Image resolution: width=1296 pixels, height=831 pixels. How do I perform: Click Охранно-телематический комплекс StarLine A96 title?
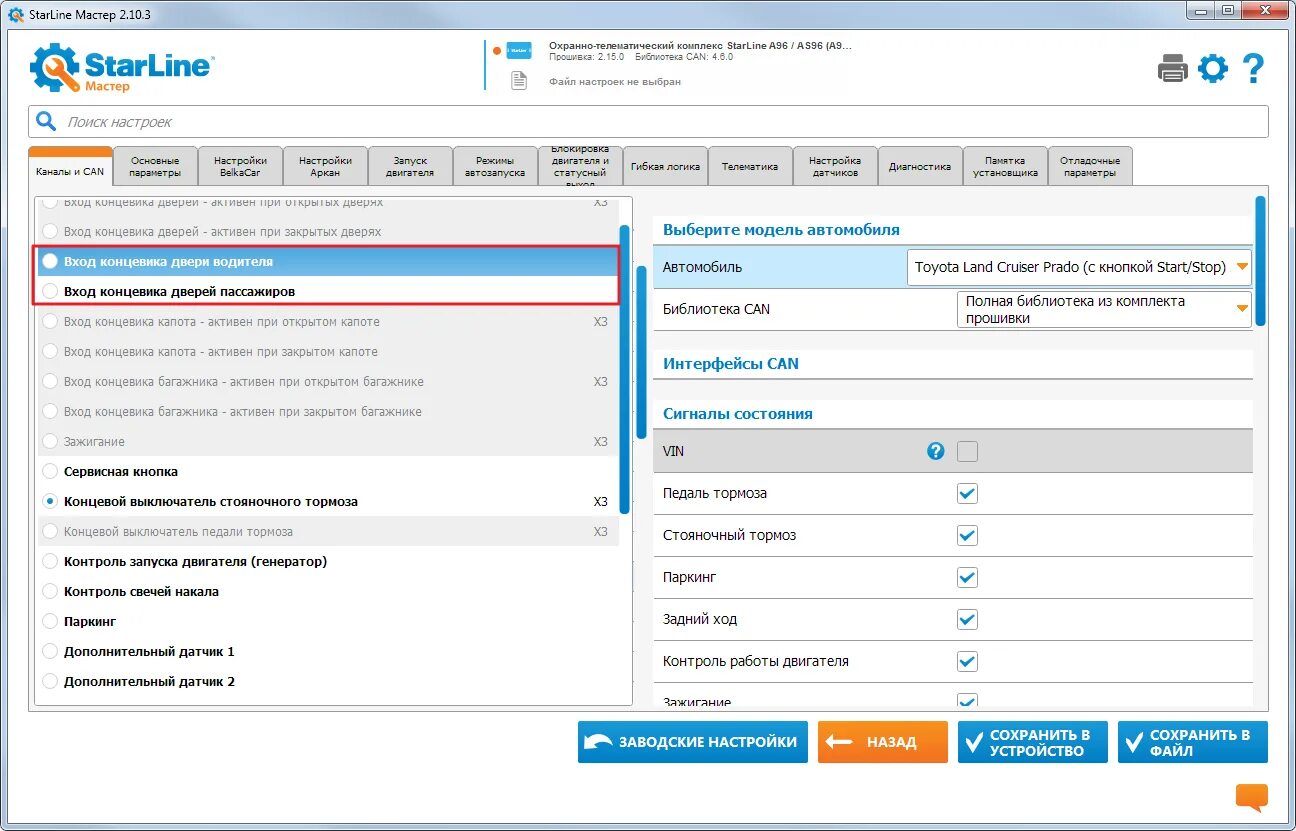click(x=700, y=46)
